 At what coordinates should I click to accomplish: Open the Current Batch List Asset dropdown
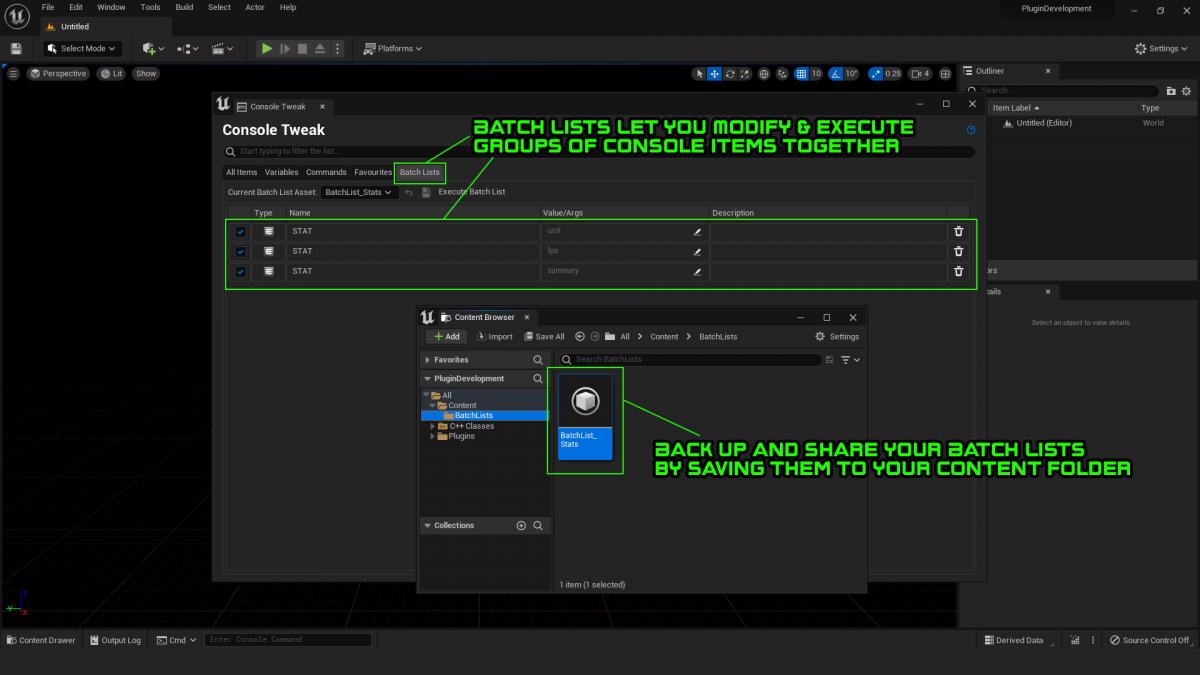359,192
